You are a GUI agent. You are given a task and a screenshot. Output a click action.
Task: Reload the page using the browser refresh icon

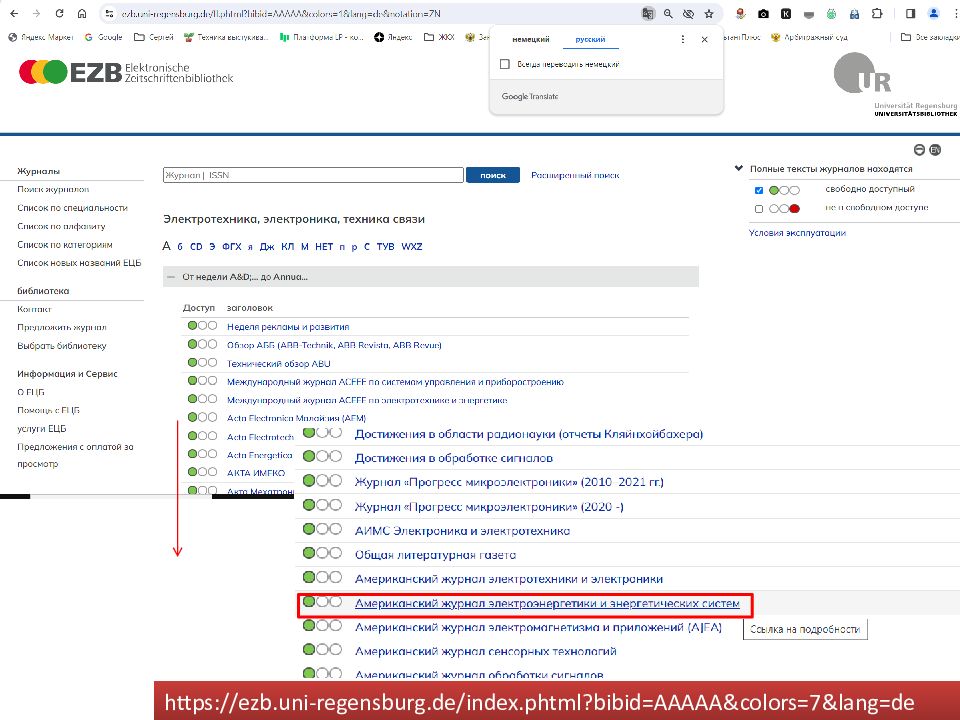tap(59, 14)
